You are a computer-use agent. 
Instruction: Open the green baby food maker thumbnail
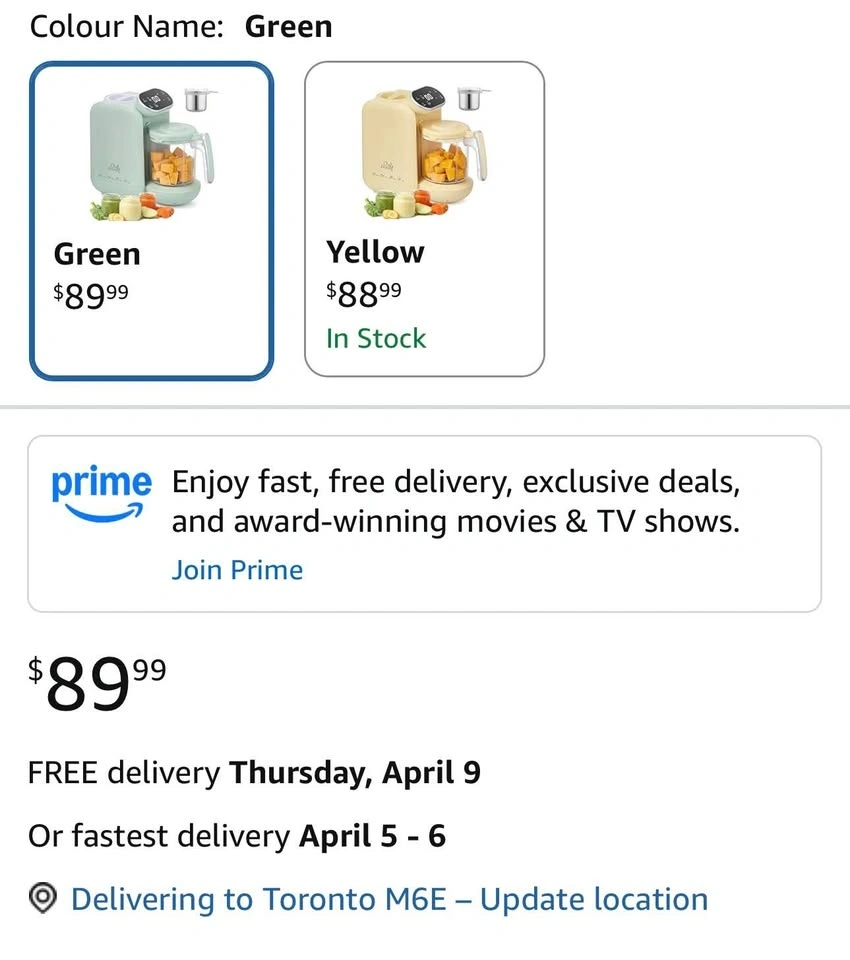152,152
